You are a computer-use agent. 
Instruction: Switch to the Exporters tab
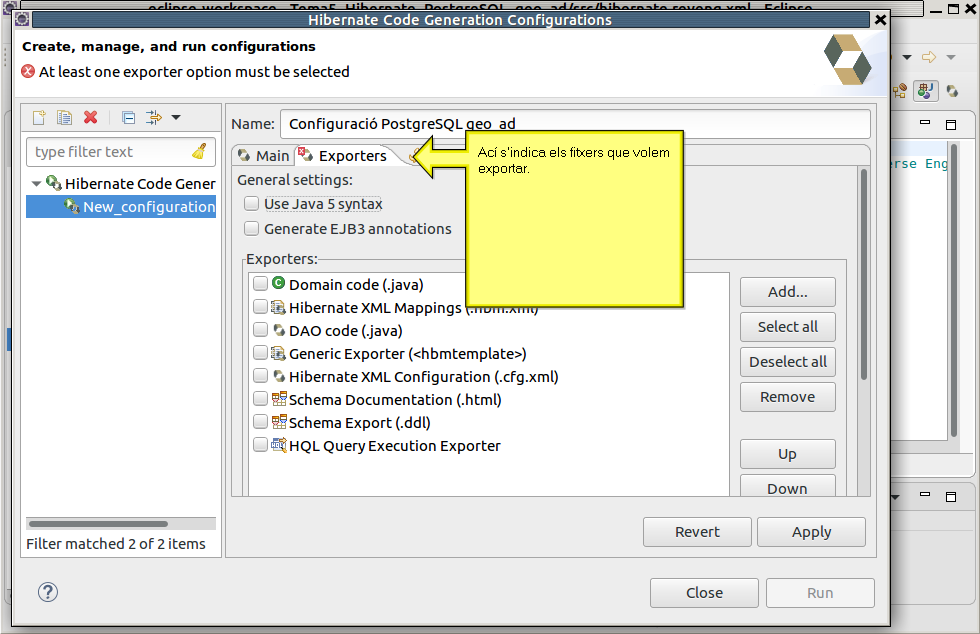click(x=342, y=156)
